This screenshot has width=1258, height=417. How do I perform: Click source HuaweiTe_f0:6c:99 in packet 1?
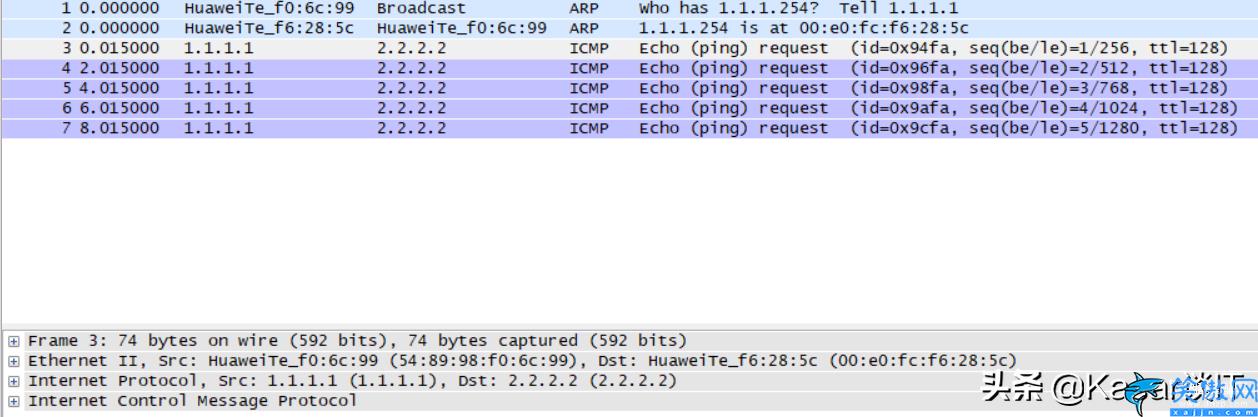tap(269, 8)
